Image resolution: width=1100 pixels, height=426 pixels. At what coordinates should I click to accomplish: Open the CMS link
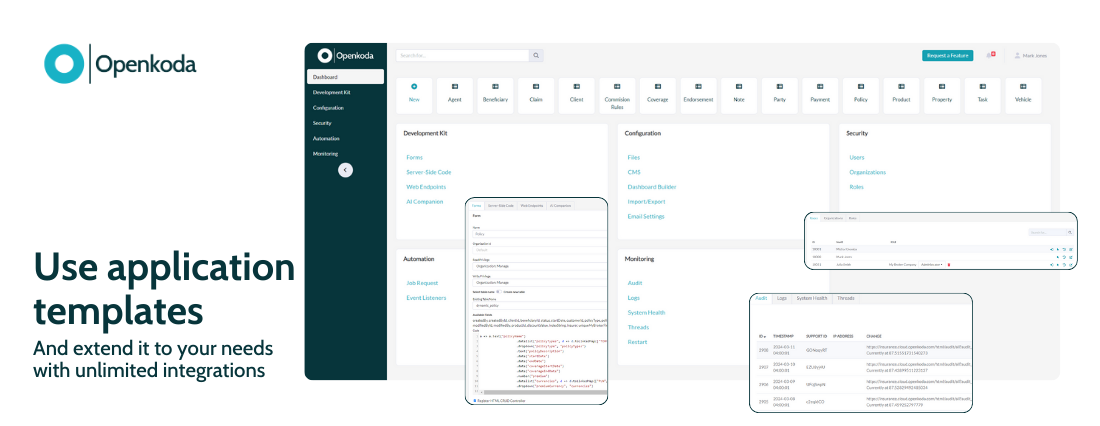click(633, 173)
